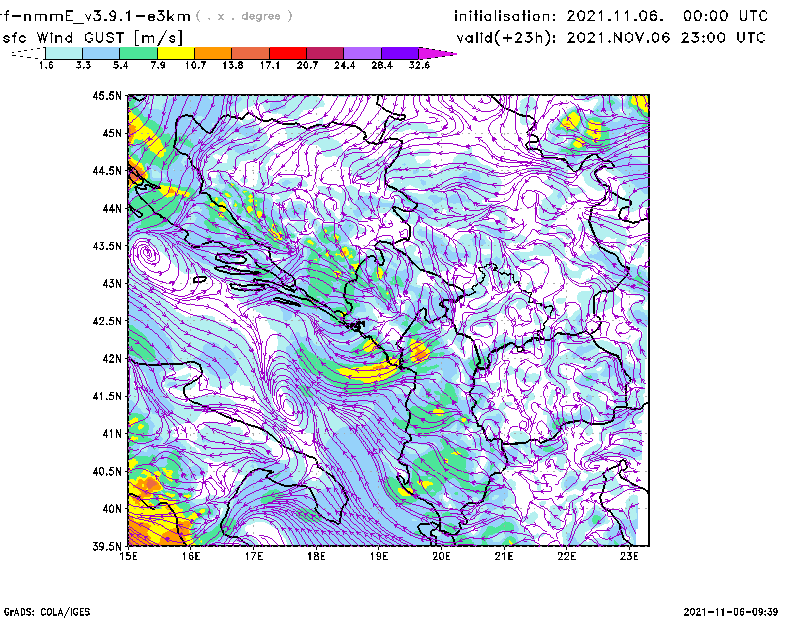800x618 pixels.
Task: Click the yellow 7.9–10.7 legend swatch
Action: (176, 53)
